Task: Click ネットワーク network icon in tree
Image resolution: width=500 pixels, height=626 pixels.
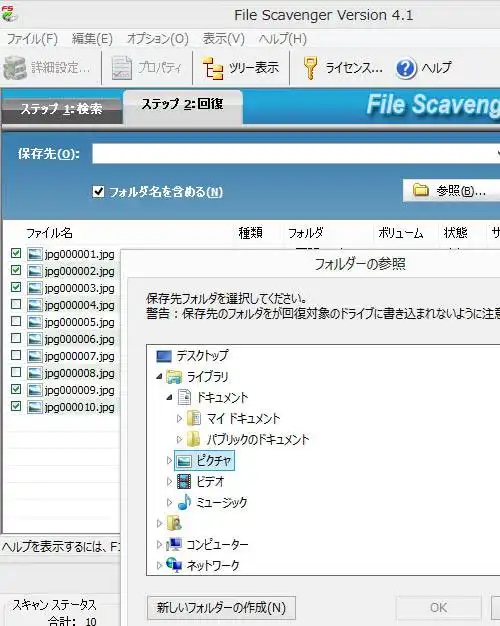Action: [174, 565]
